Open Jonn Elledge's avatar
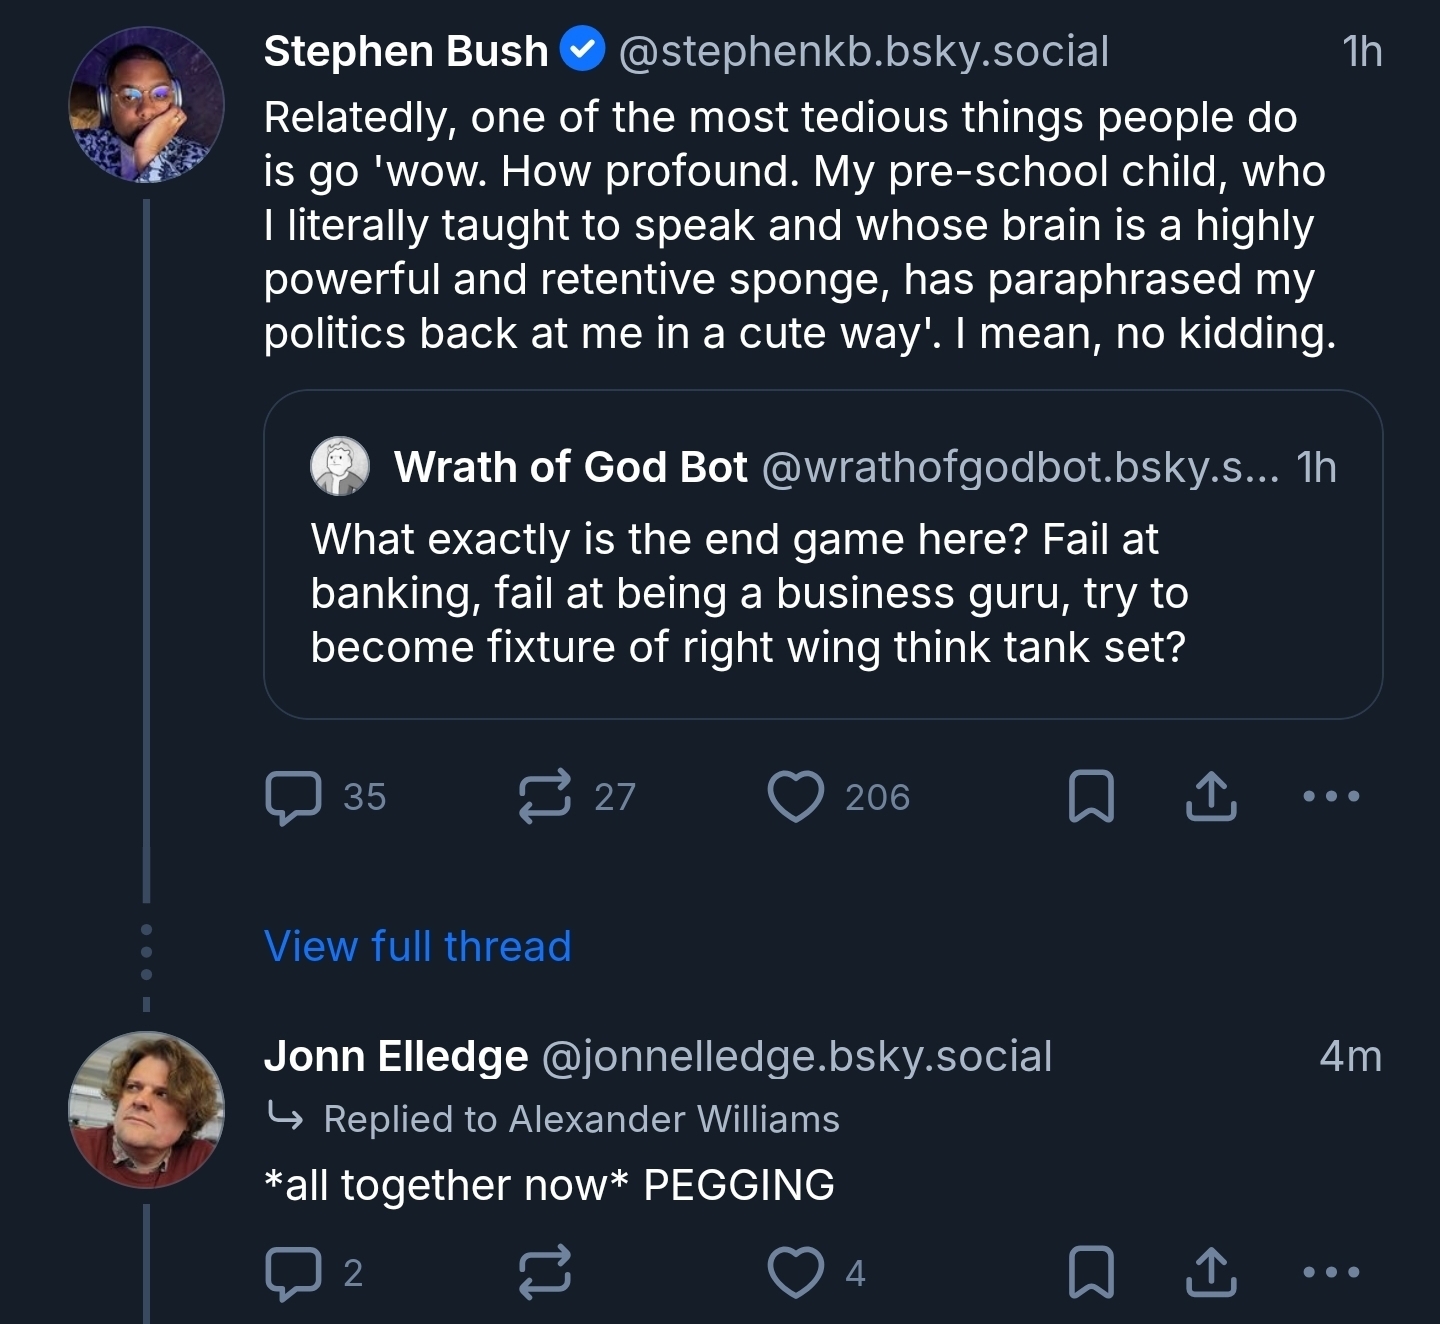The image size is (1440, 1324). click(146, 1109)
